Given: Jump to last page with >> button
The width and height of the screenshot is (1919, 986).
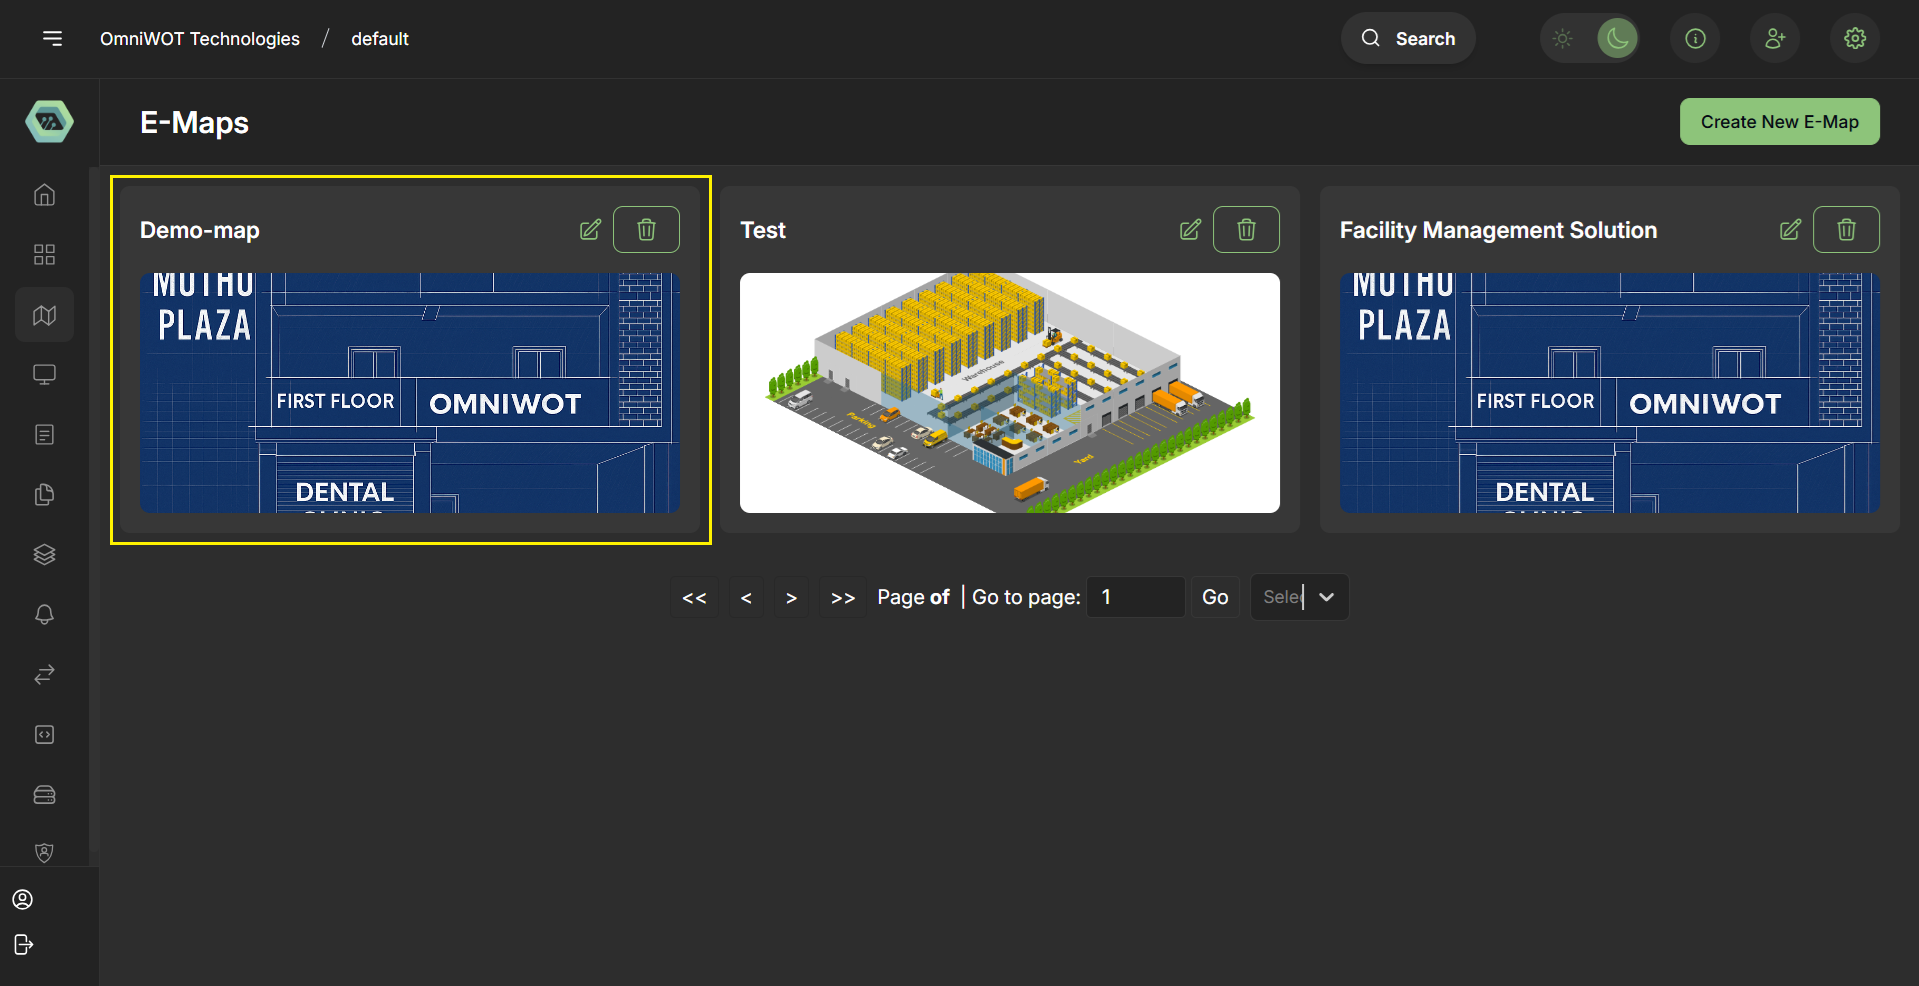Looking at the screenshot, I should [843, 598].
